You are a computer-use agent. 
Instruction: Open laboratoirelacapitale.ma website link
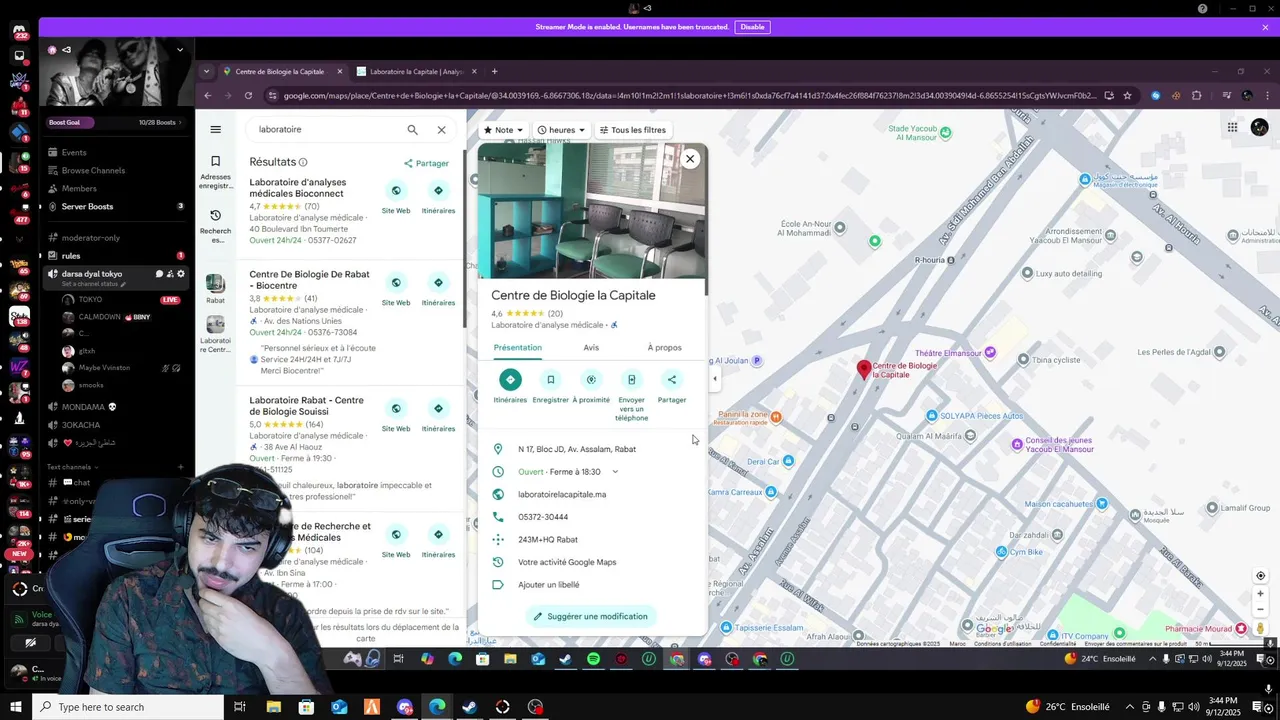point(562,494)
